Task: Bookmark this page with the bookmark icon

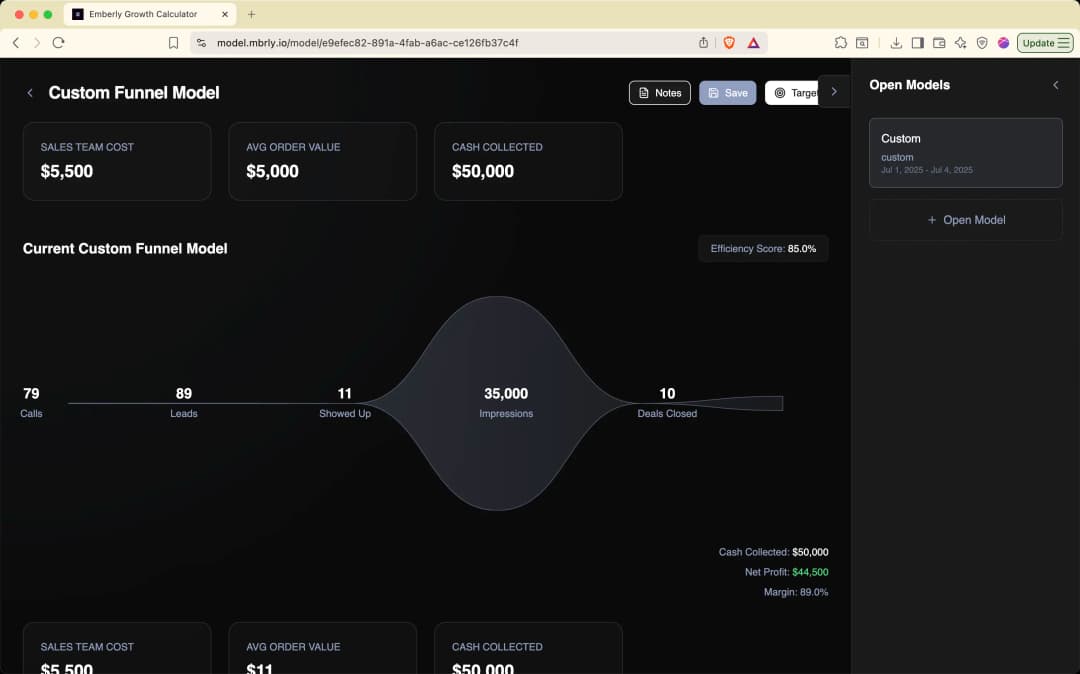Action: [x=173, y=43]
